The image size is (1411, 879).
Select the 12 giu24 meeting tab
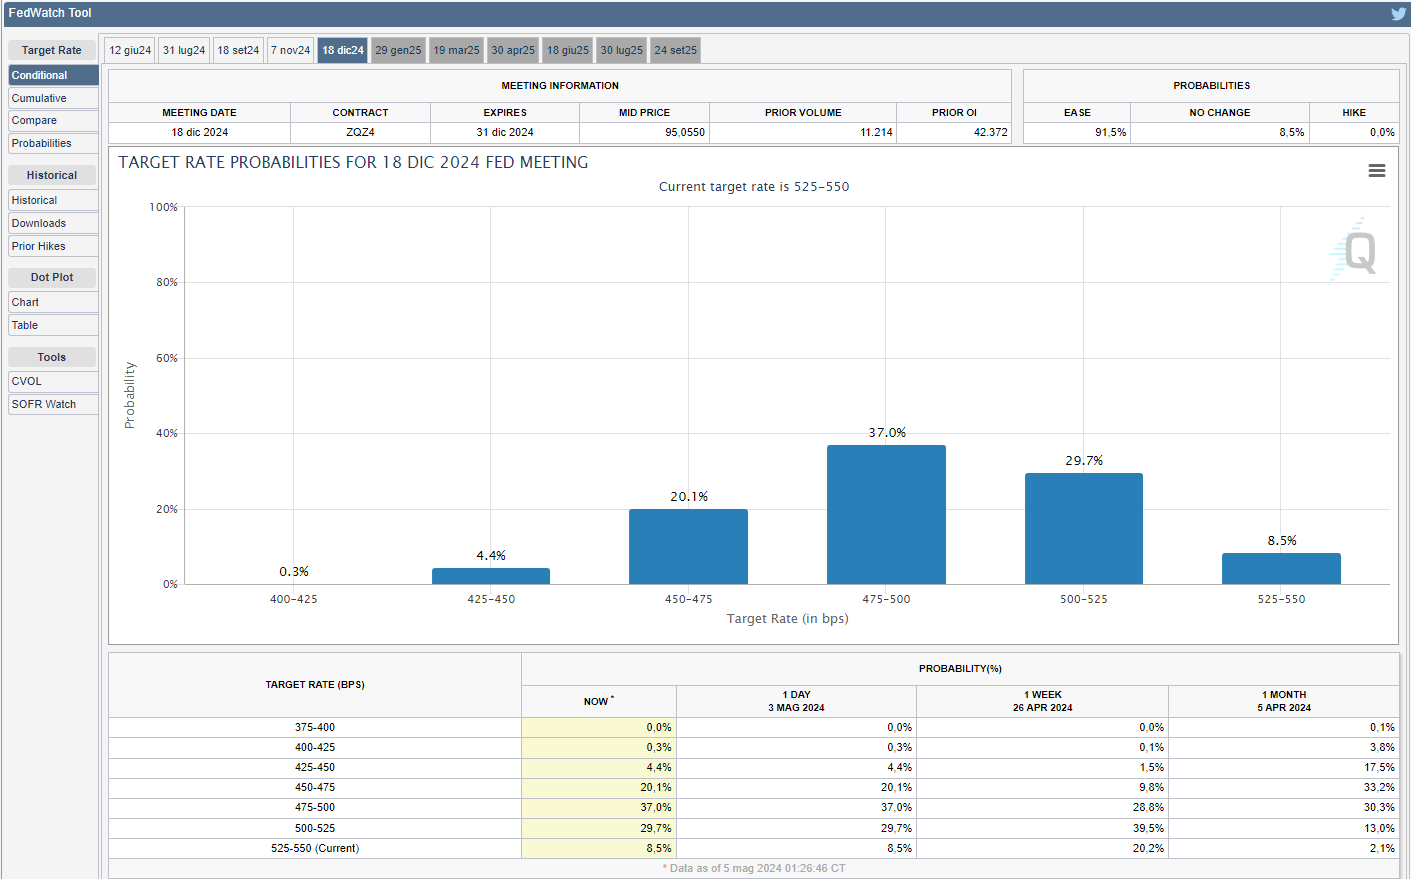(x=130, y=50)
